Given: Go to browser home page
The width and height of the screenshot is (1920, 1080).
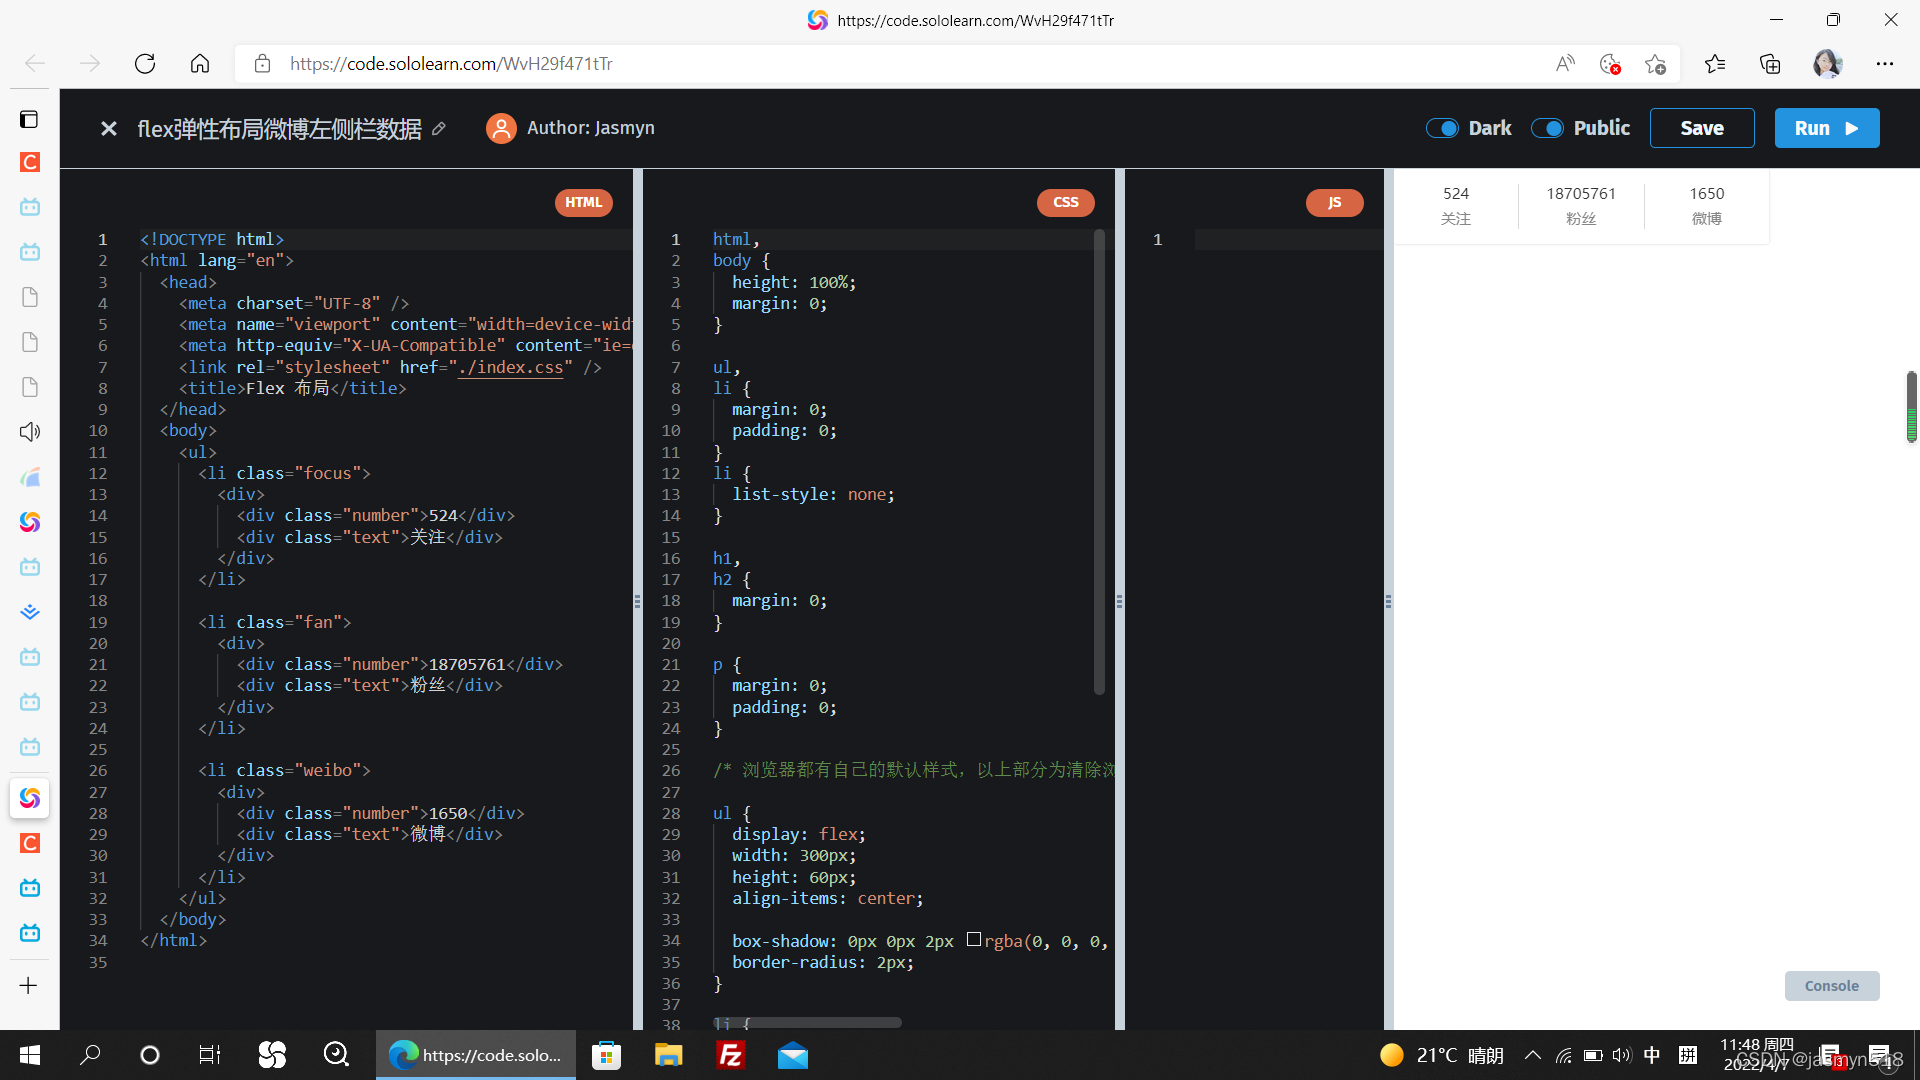Looking at the screenshot, I should pos(200,64).
